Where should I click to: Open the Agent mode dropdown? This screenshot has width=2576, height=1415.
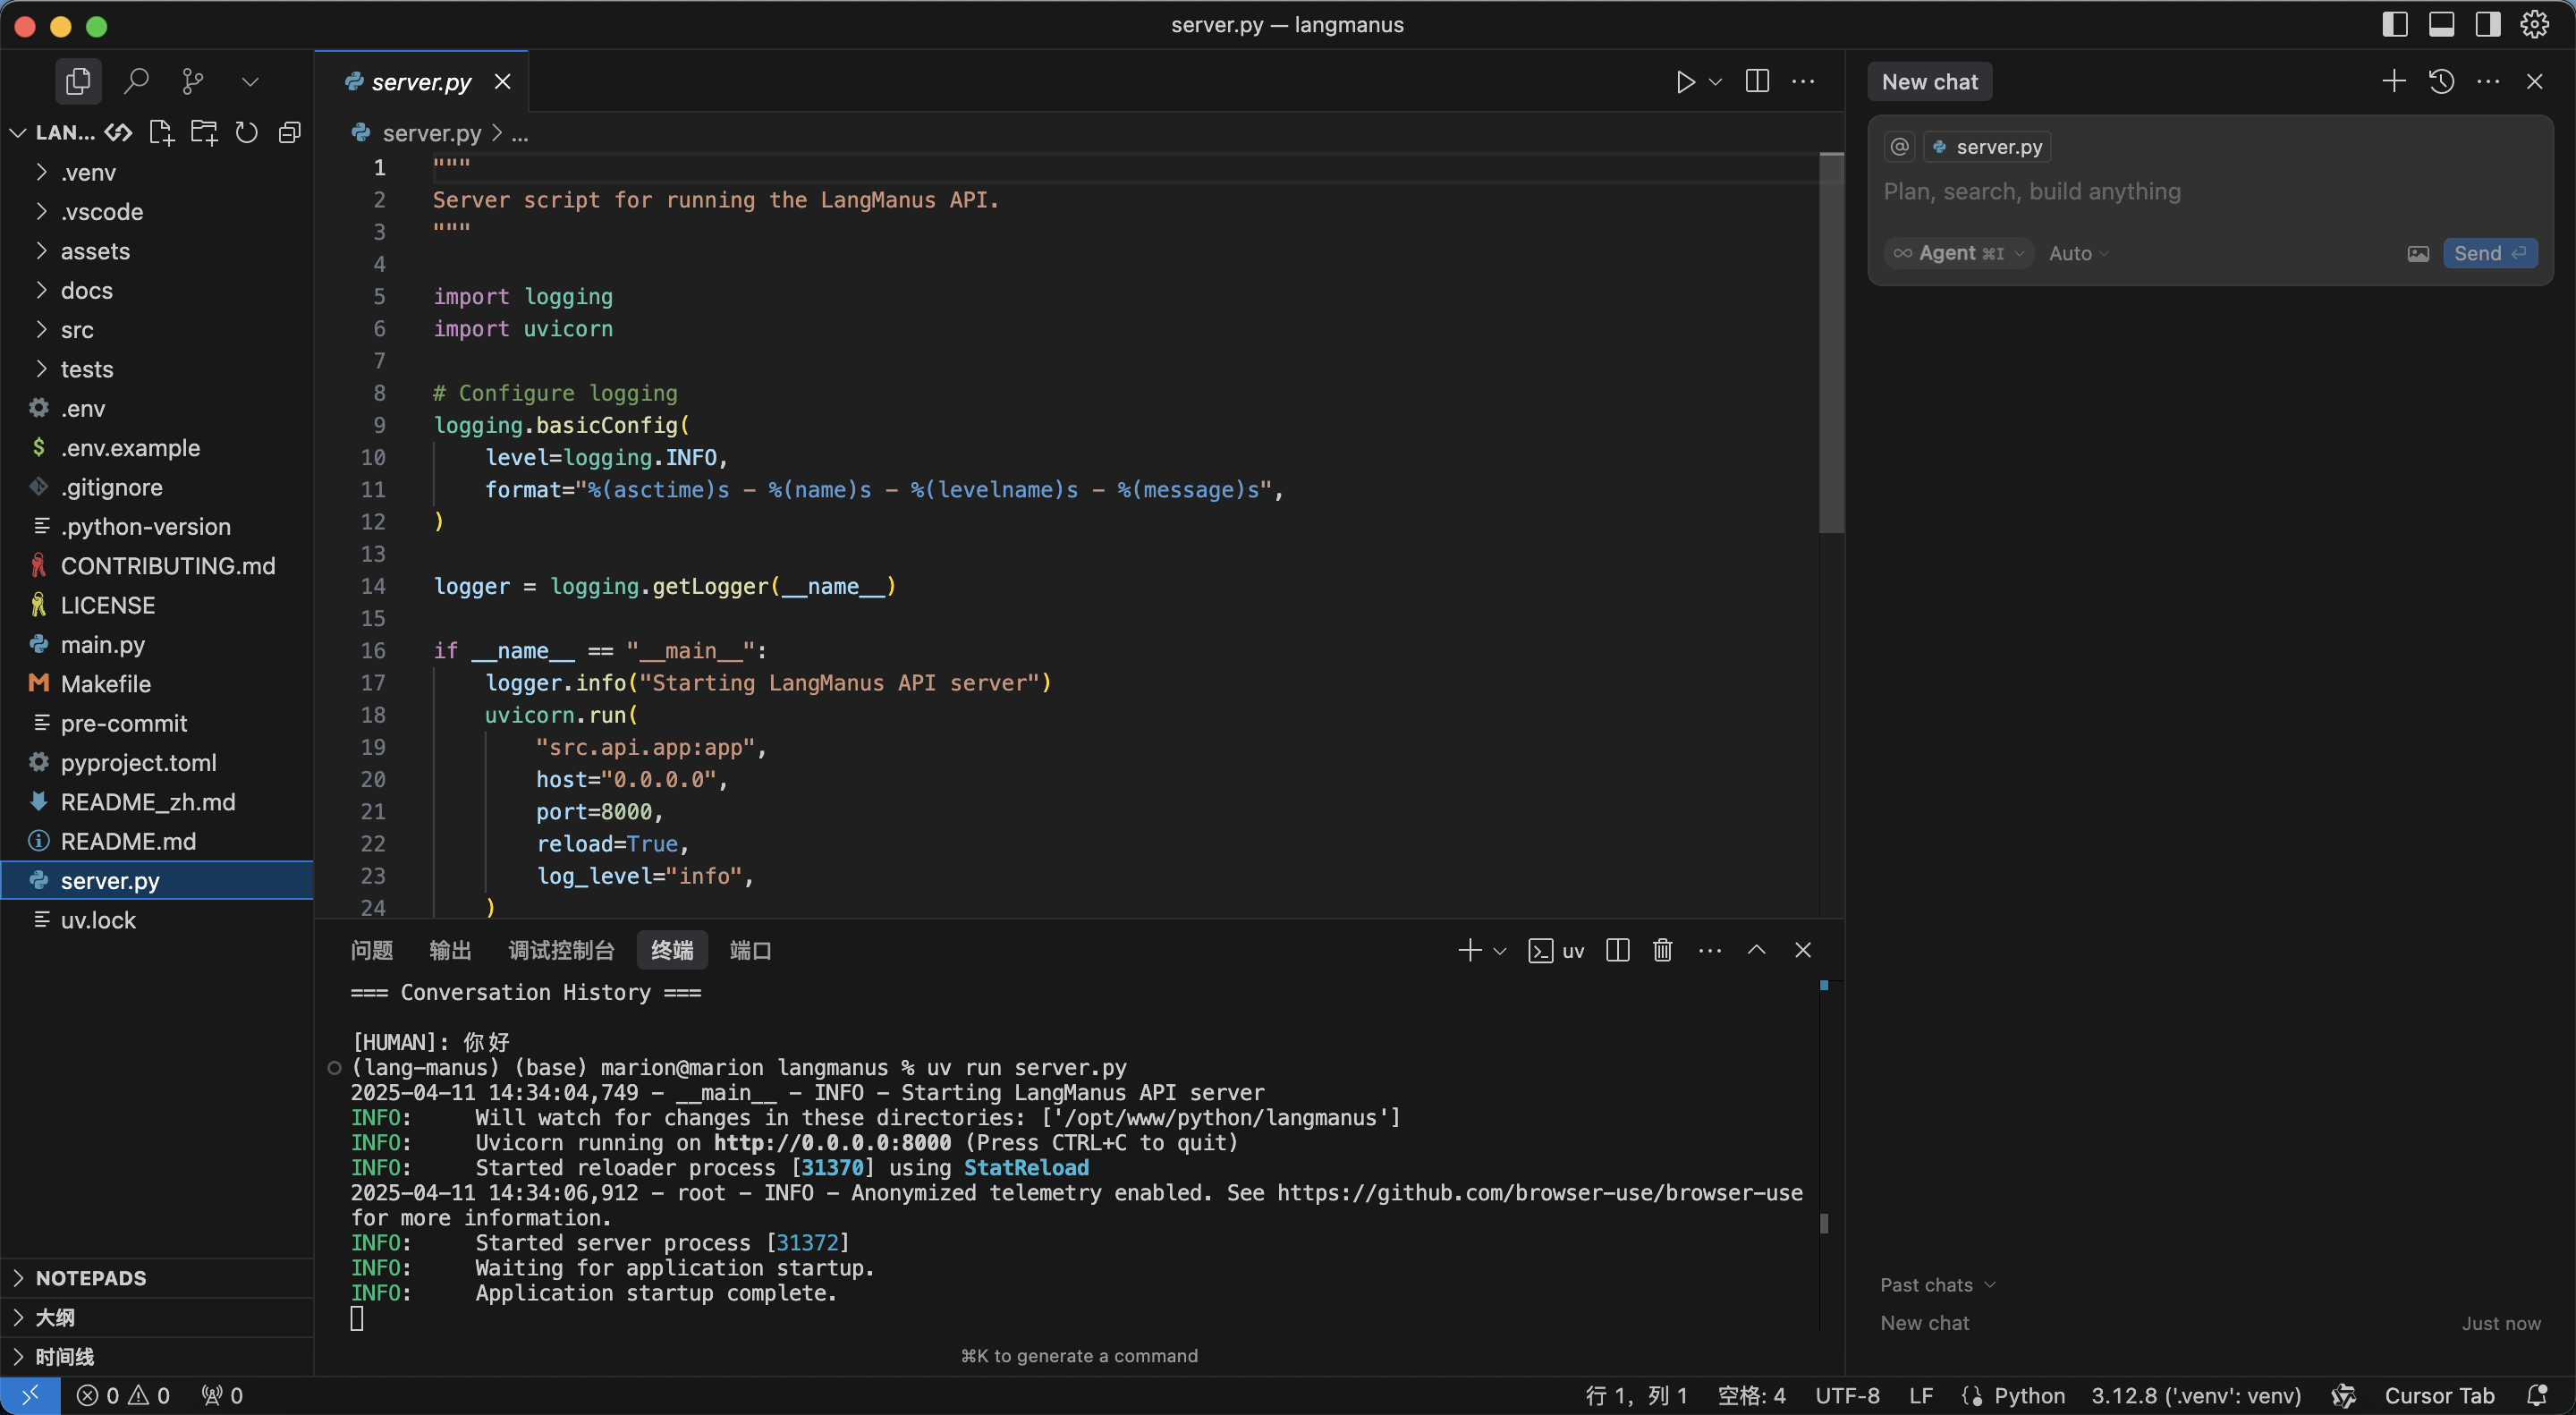pyautogui.click(x=1959, y=254)
